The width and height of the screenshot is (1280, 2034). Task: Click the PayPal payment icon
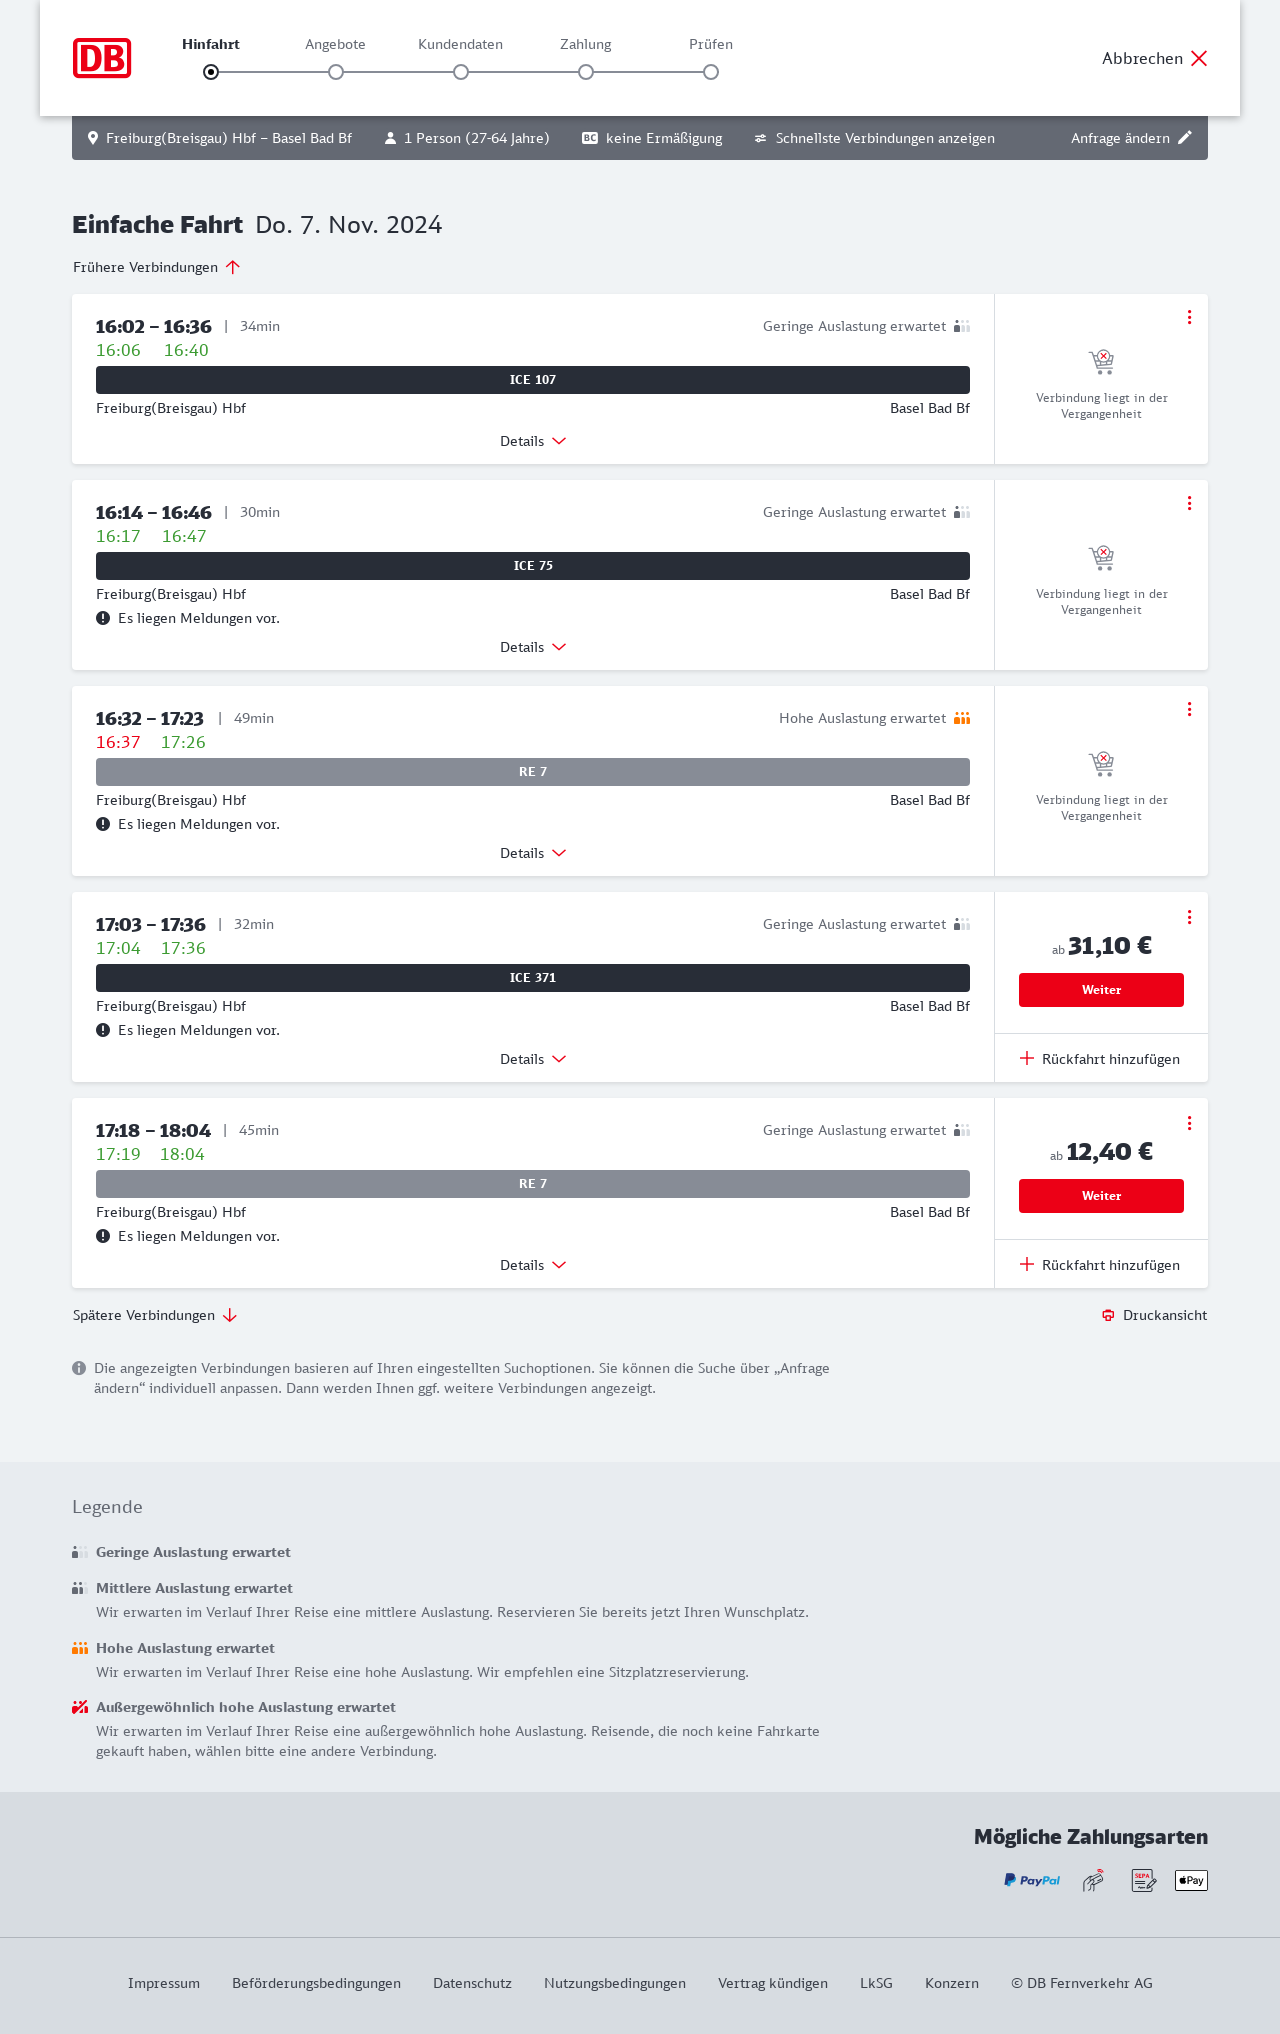pyautogui.click(x=1032, y=1880)
